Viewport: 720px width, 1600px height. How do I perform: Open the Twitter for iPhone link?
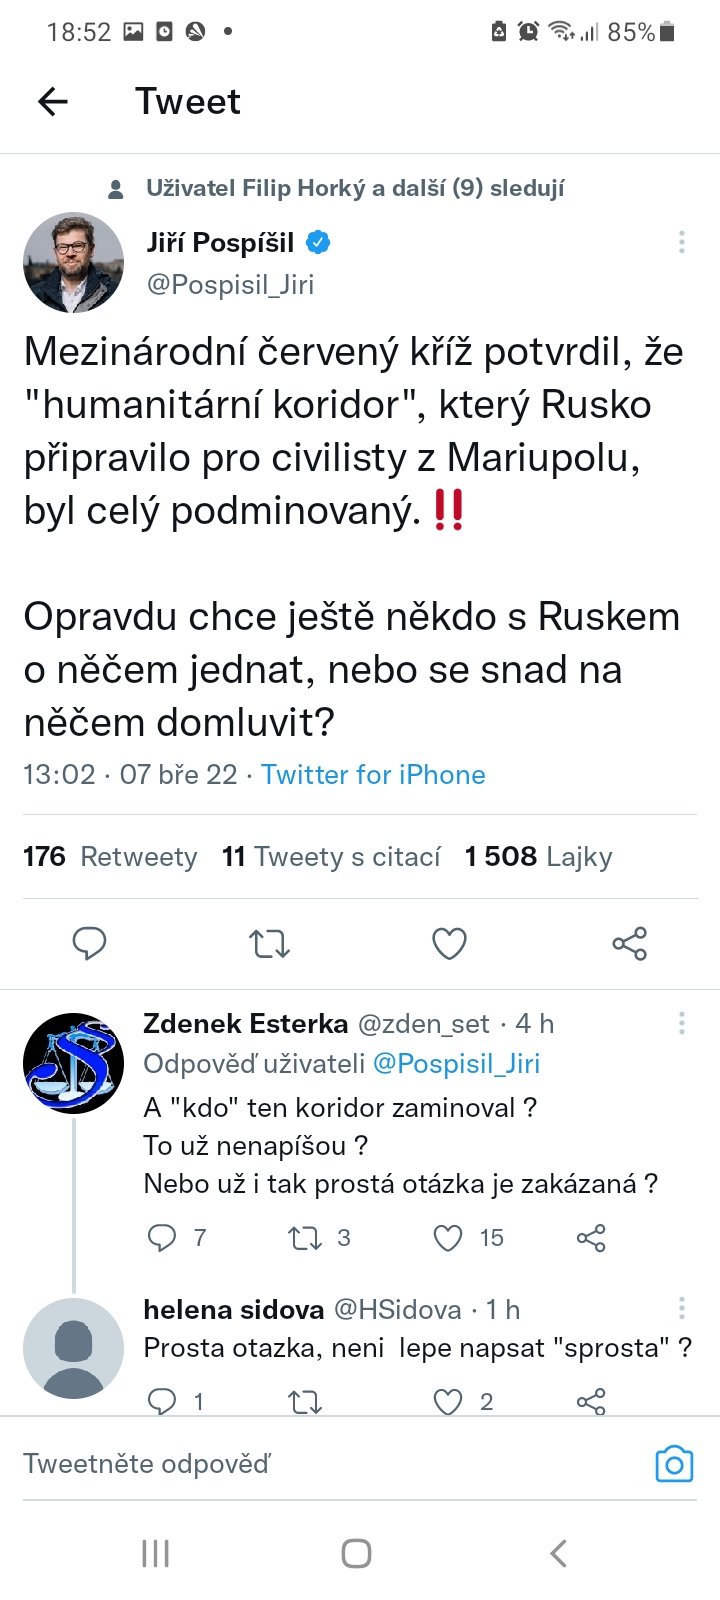click(x=373, y=775)
